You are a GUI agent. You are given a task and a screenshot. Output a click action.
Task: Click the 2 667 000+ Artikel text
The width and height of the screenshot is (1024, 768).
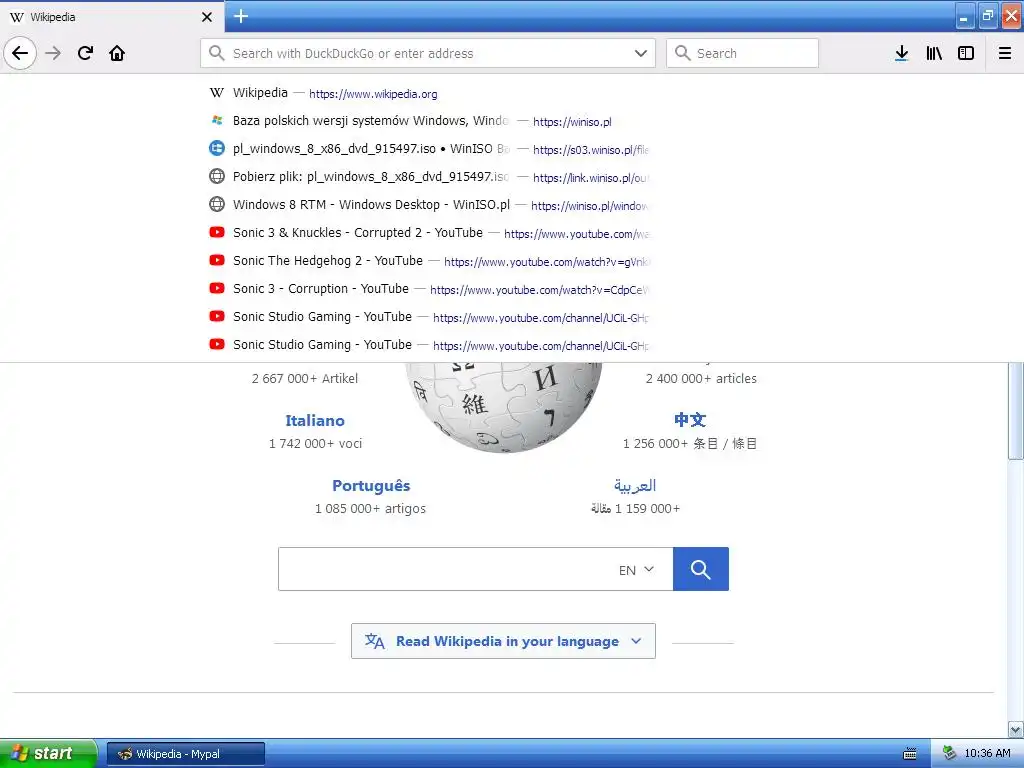pyautogui.click(x=305, y=378)
